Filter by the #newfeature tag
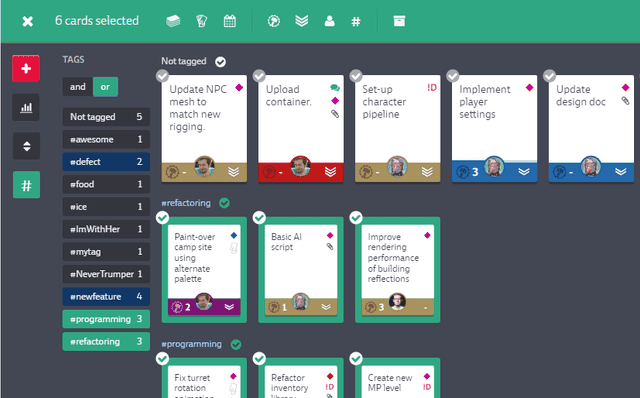Viewport: 640px width, 398px height. coord(106,296)
